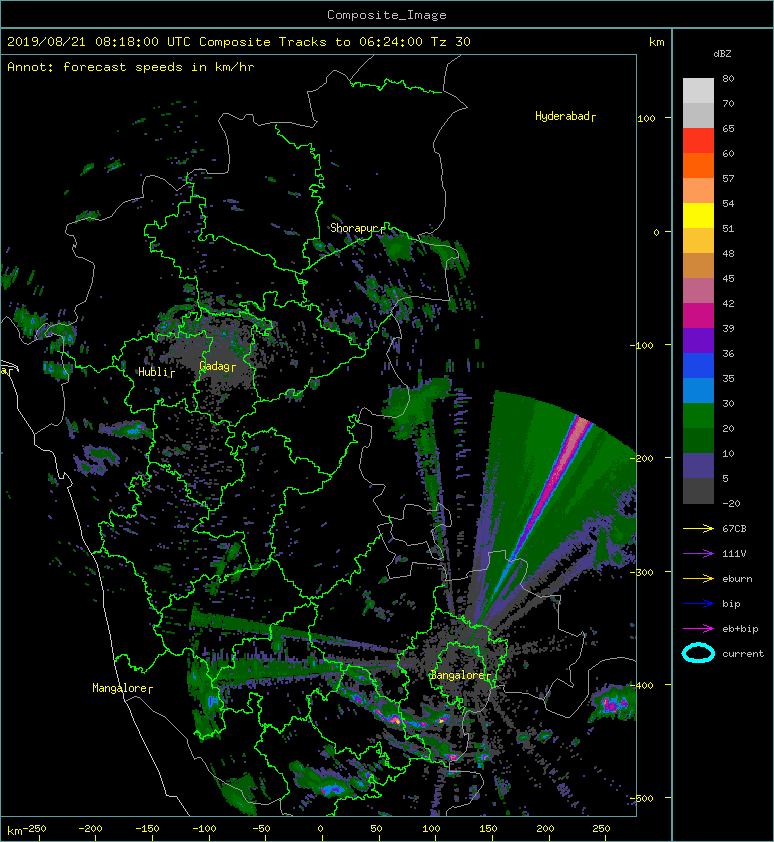Click the Hyderabad station label
The image size is (774, 842).
565,117
